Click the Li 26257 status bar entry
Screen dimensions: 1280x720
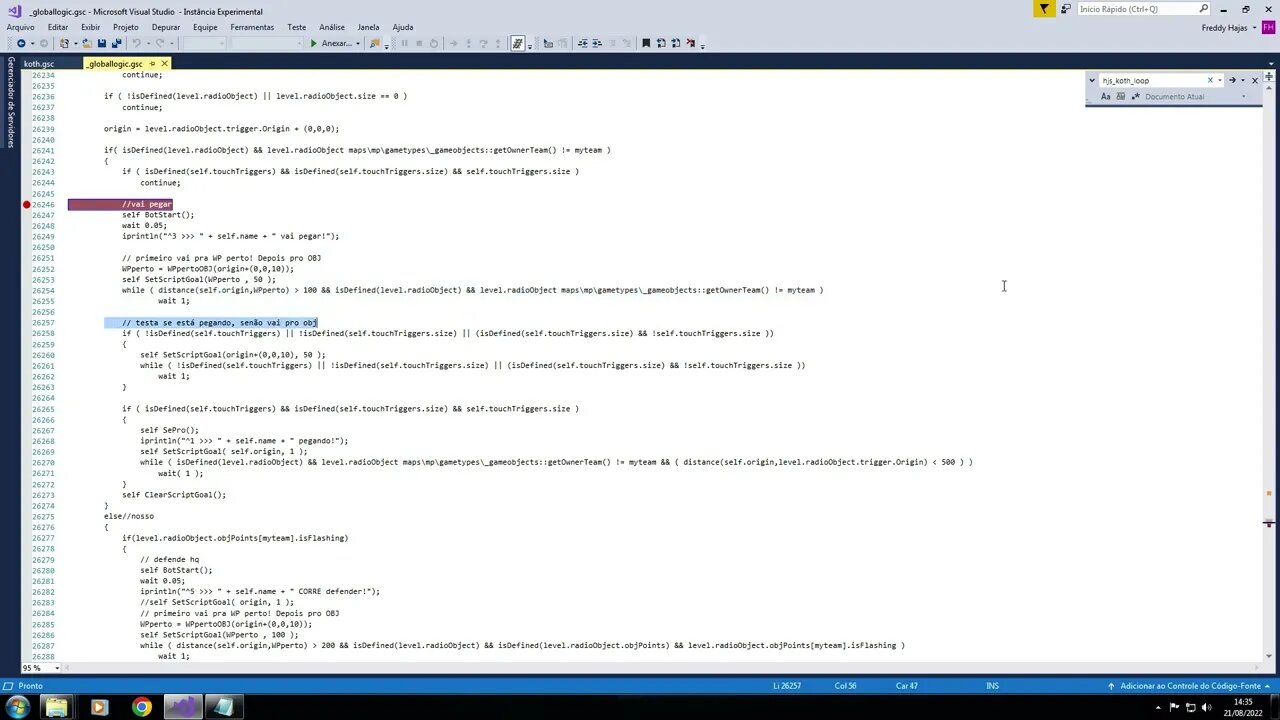(x=789, y=686)
